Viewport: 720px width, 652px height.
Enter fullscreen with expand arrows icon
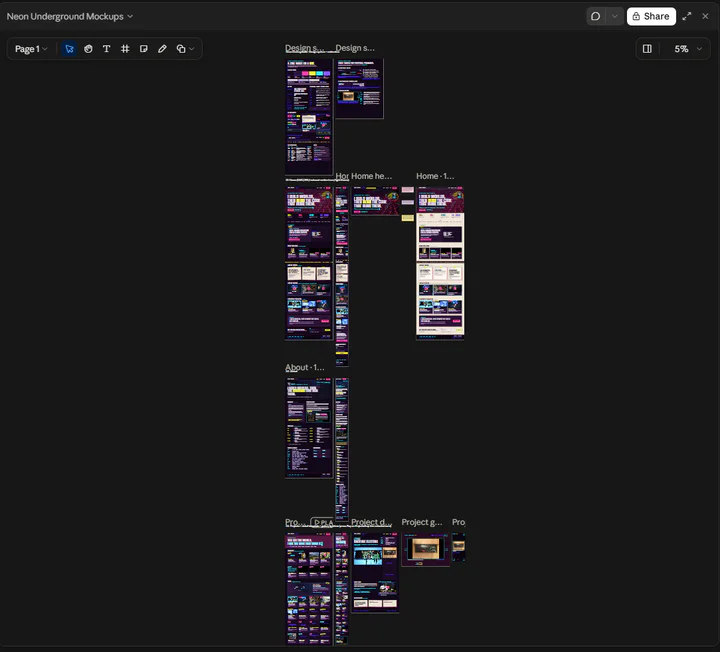pyautogui.click(x=686, y=17)
